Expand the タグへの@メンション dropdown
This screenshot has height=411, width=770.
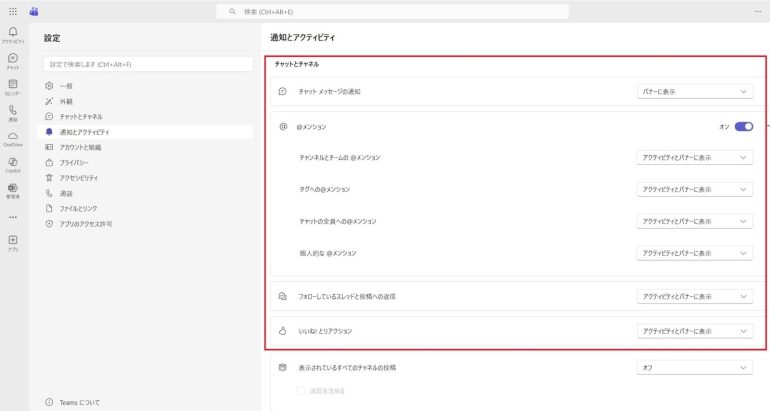click(x=695, y=189)
